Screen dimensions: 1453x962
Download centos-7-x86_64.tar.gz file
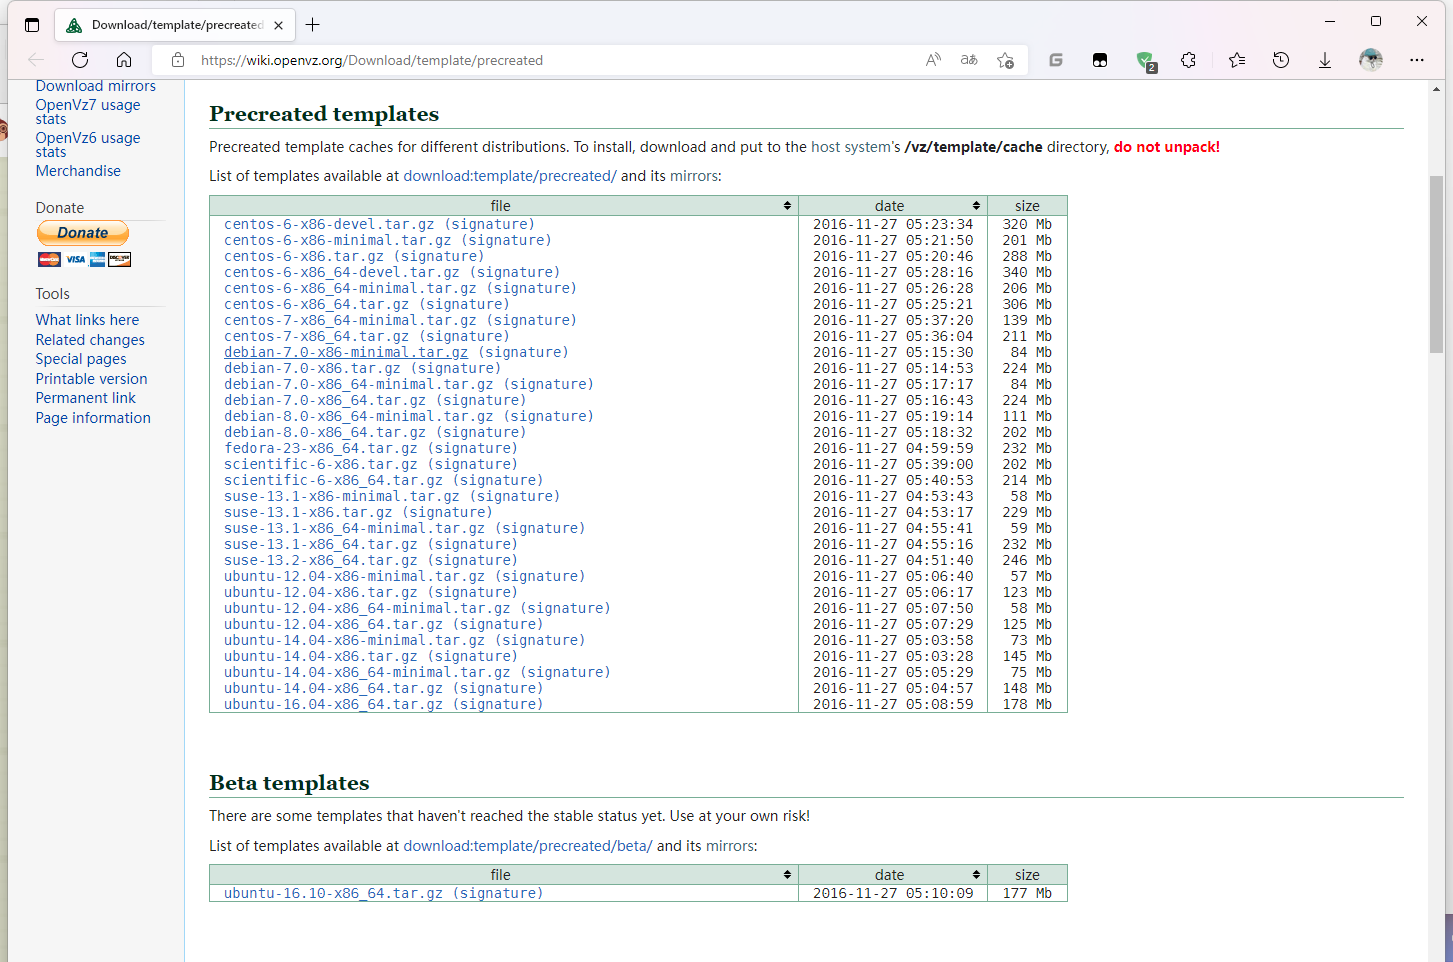[x=316, y=336]
